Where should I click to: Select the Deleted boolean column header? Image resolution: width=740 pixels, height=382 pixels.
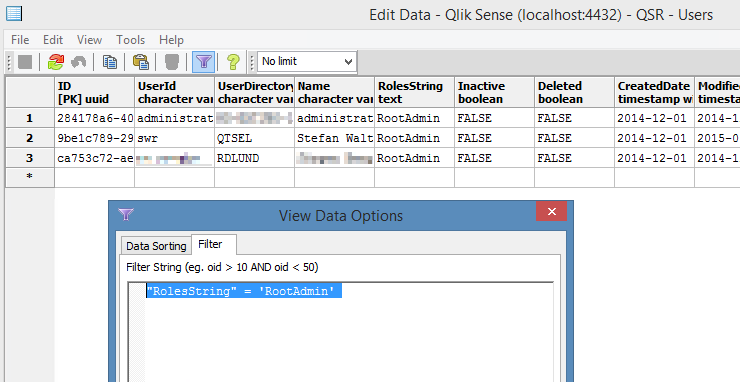pos(575,92)
